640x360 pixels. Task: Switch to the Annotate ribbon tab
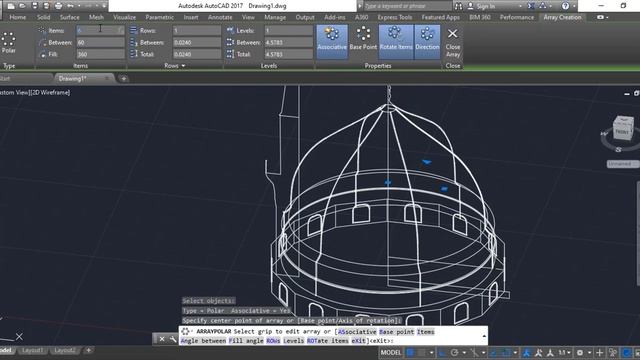[x=220, y=17]
